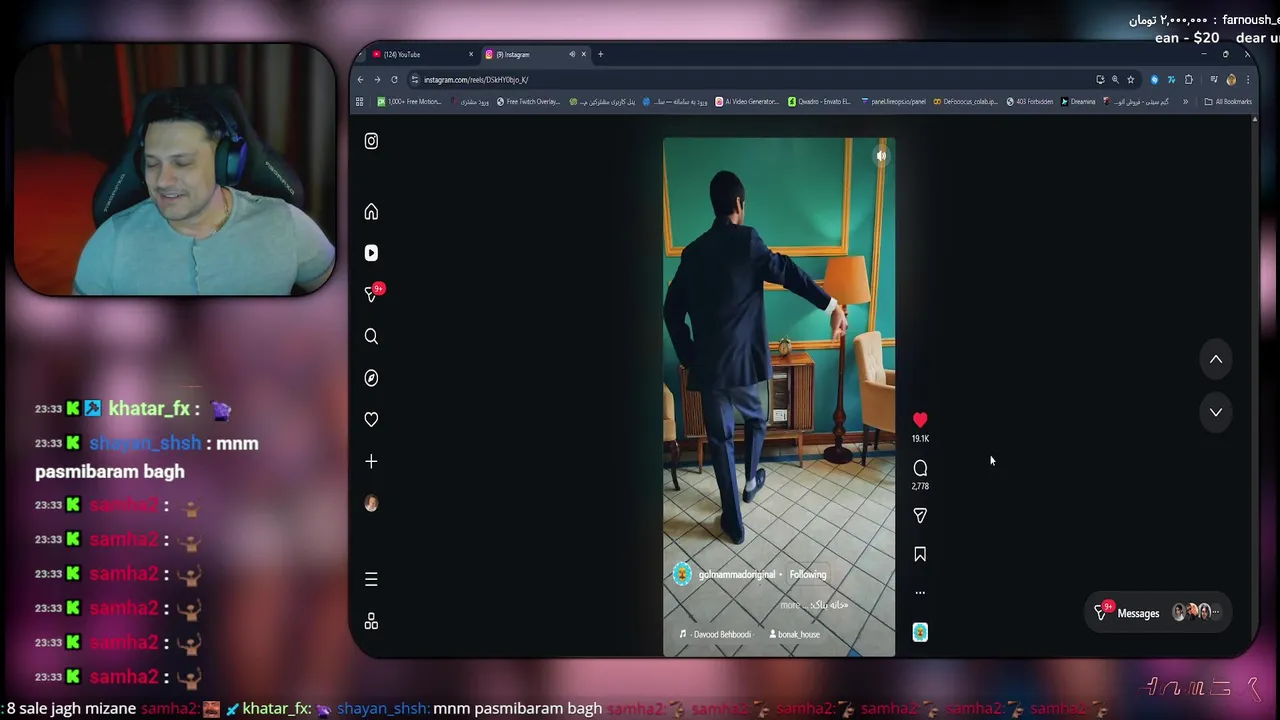This screenshot has height=720, width=1280.
Task: Open Dreamina bookmark
Action: coord(1078,101)
